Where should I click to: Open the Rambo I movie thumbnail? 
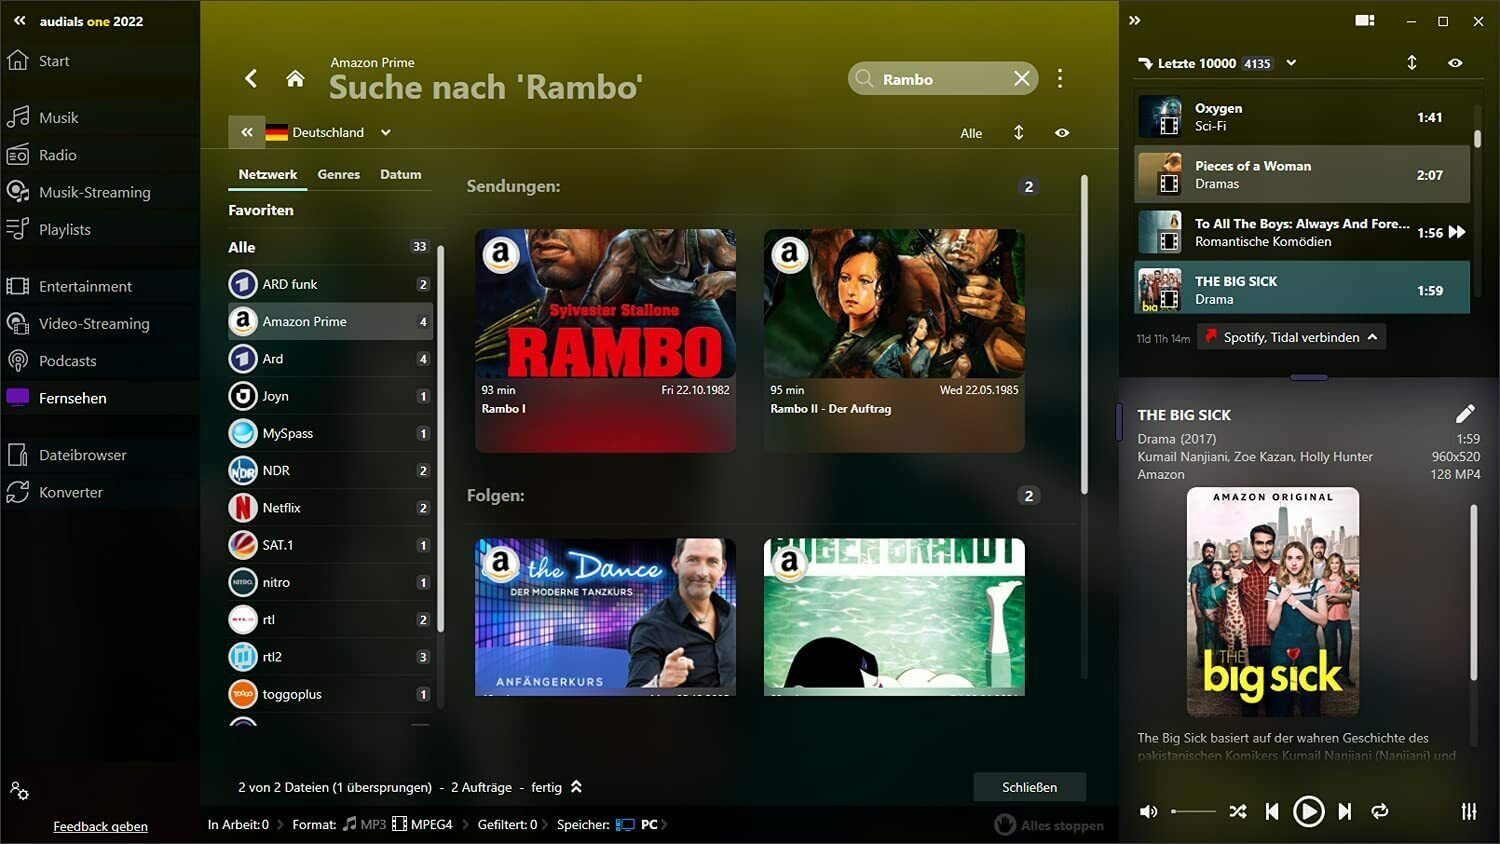point(605,304)
